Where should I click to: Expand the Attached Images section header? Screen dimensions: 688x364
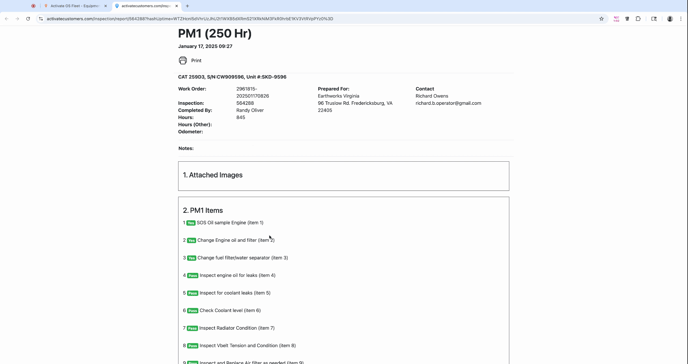pos(213,175)
